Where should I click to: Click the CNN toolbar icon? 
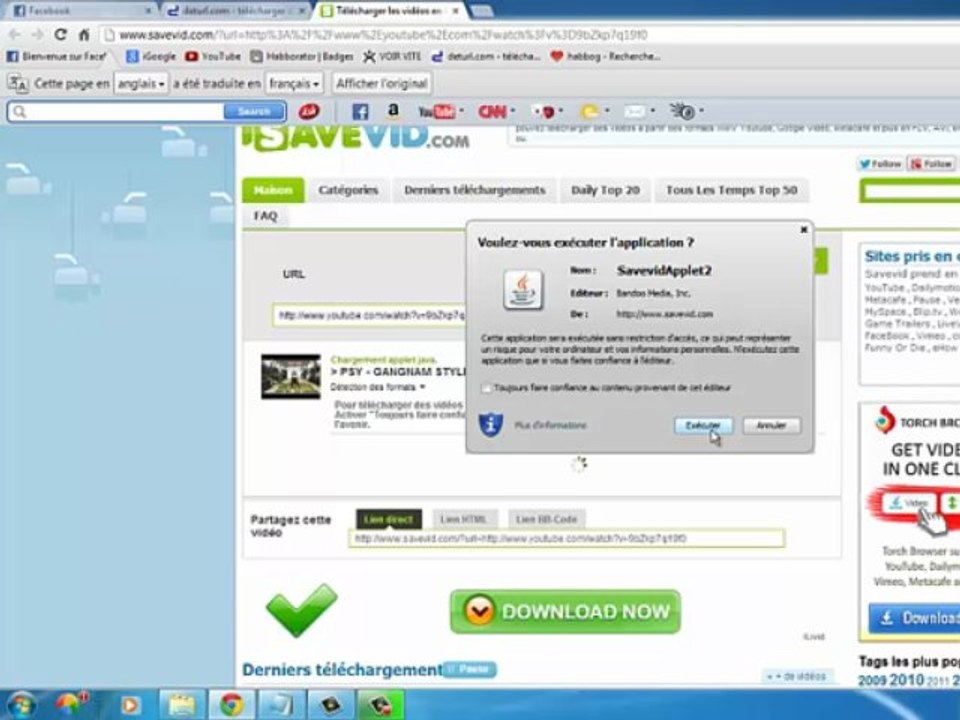coord(492,111)
